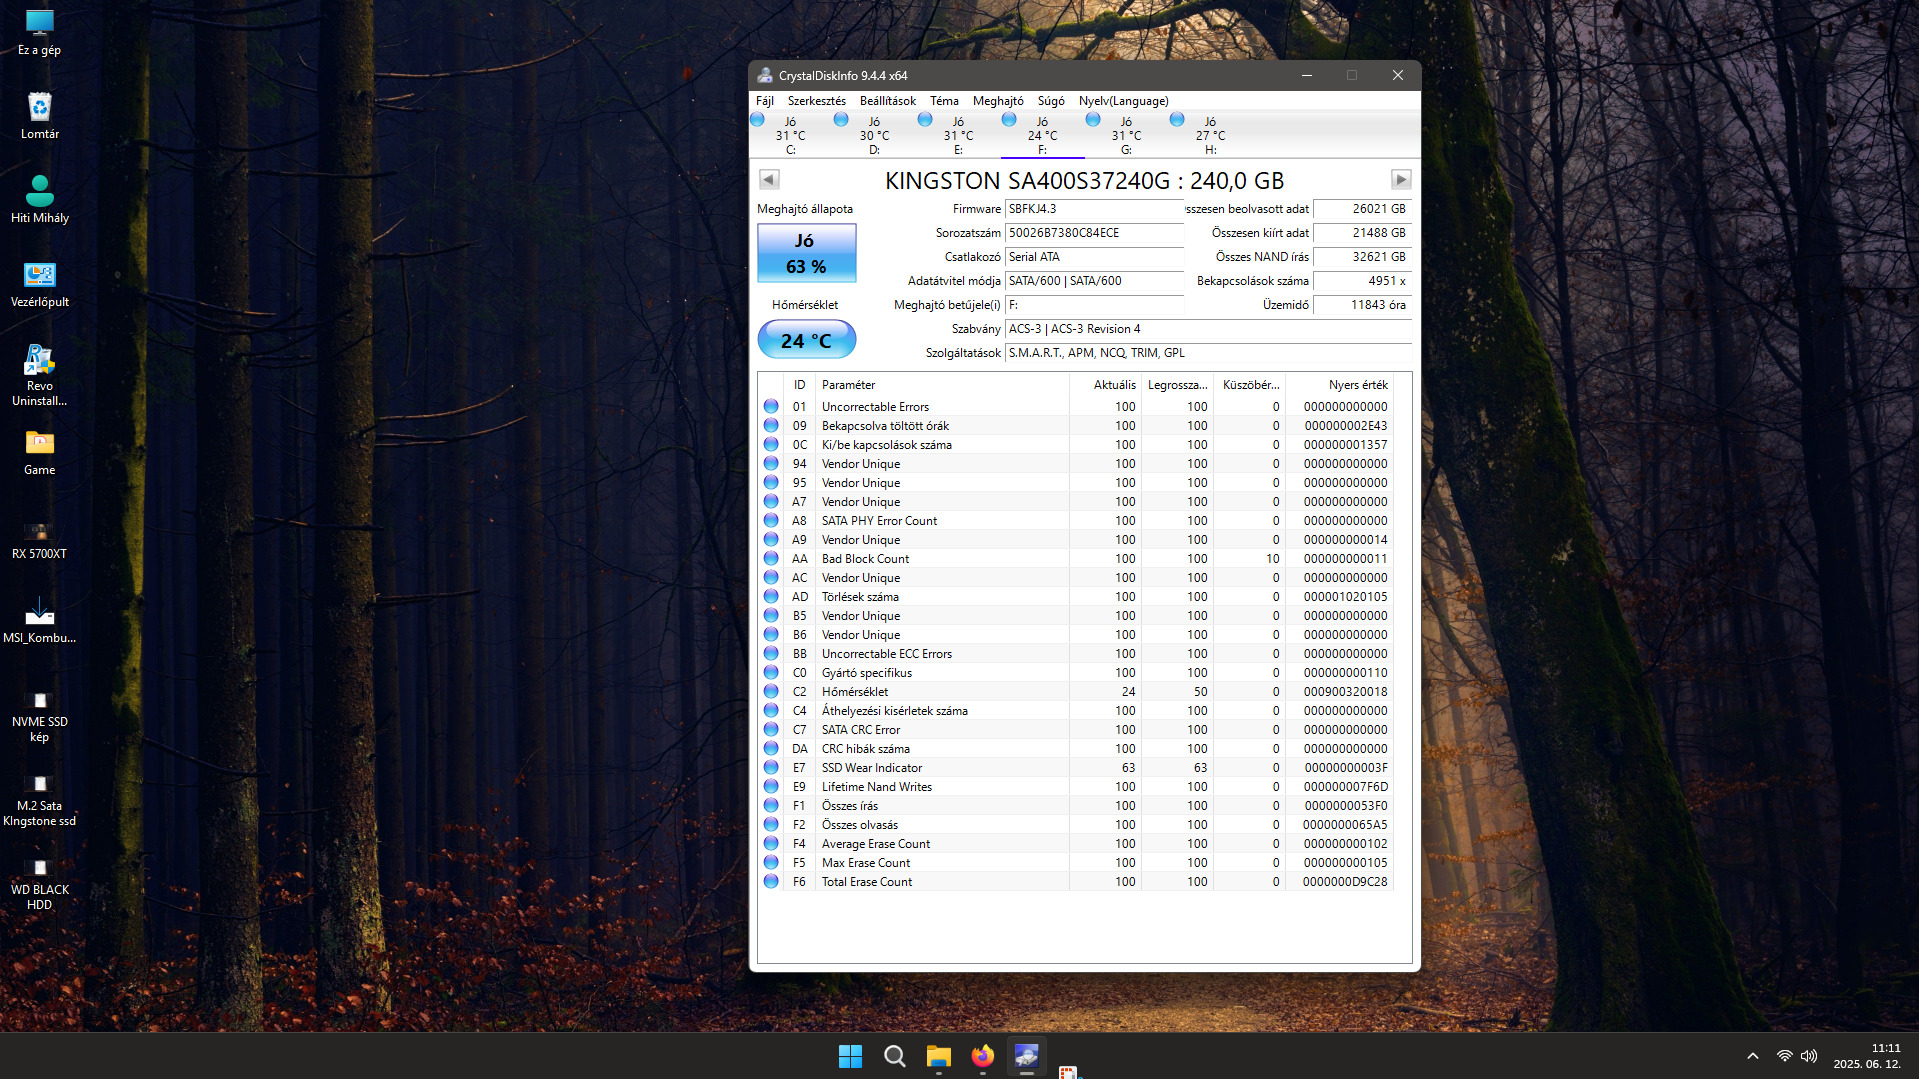Select the Max Erase Count parameter text
Screen dimensions: 1919x1079
[x=866, y=863]
